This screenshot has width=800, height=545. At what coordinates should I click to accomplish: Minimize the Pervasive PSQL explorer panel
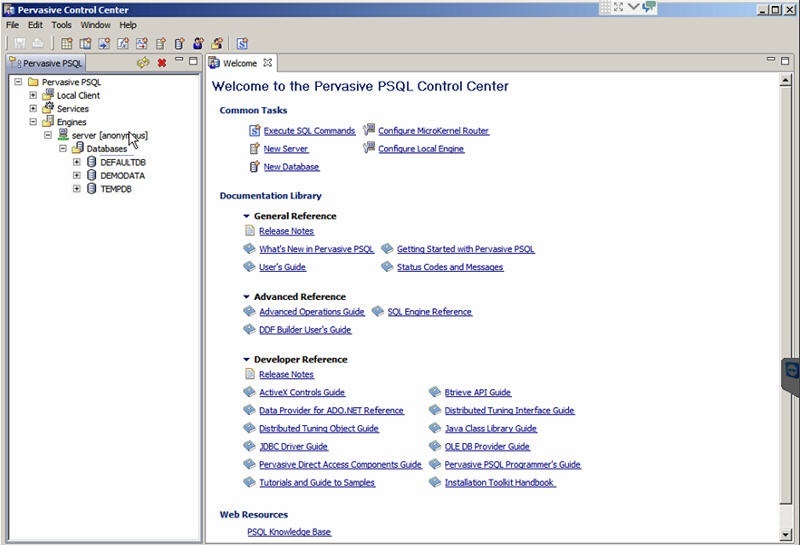click(x=179, y=60)
